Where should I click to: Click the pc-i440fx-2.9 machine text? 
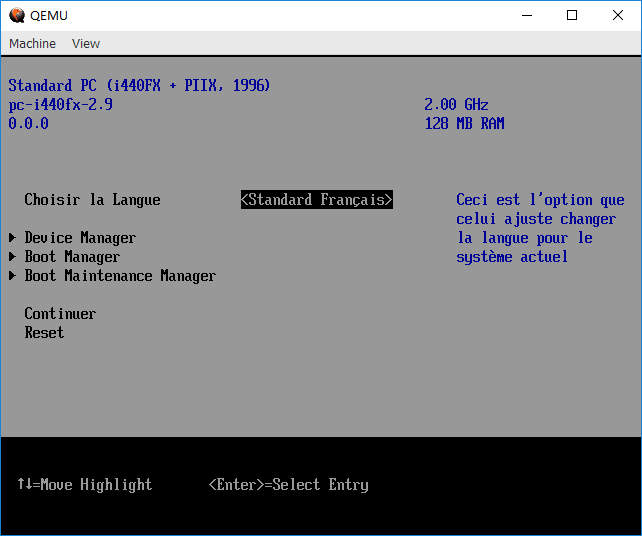click(x=60, y=104)
